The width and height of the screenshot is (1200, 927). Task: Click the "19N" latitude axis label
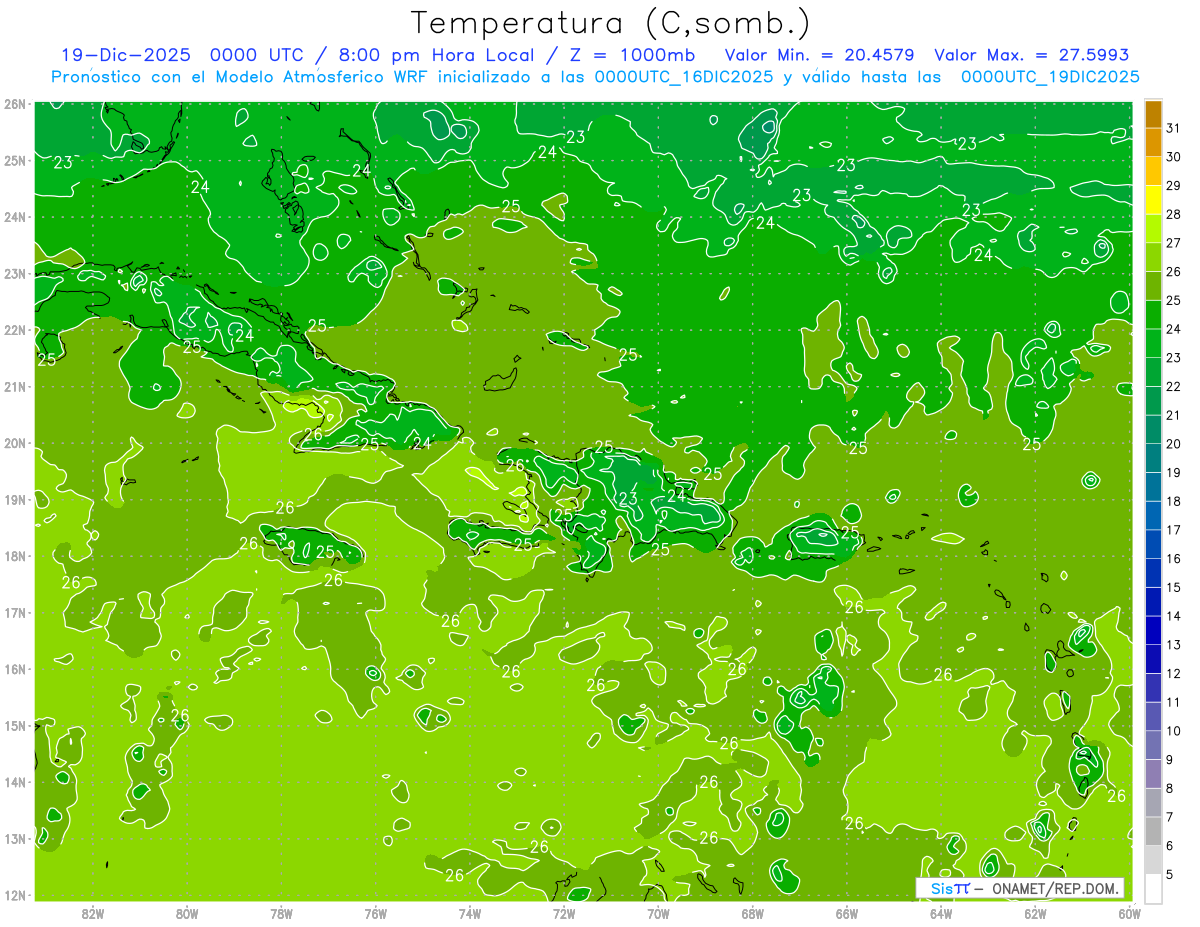14,499
